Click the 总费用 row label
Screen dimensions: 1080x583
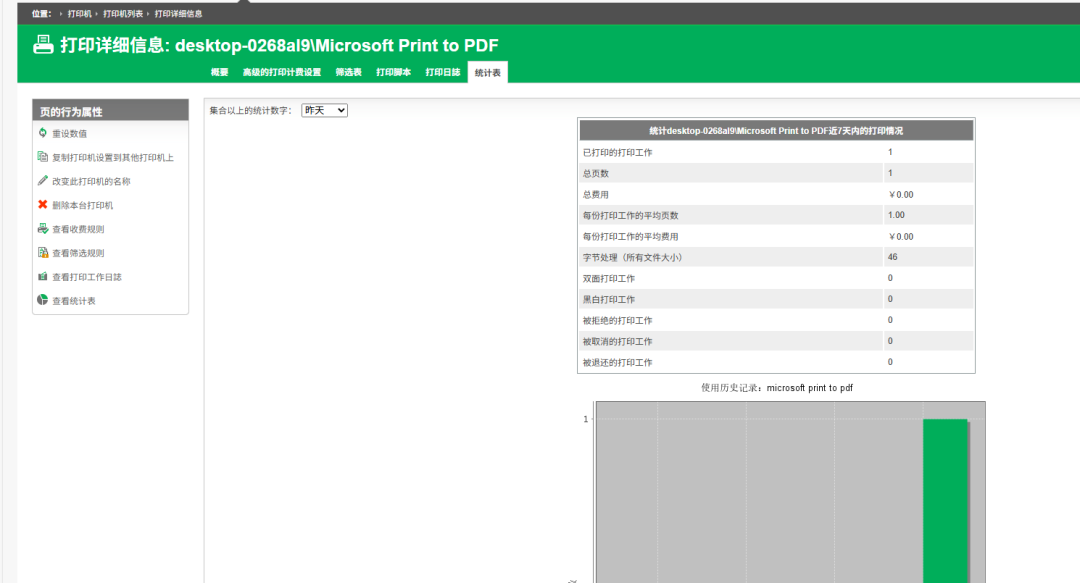[x=596, y=194]
